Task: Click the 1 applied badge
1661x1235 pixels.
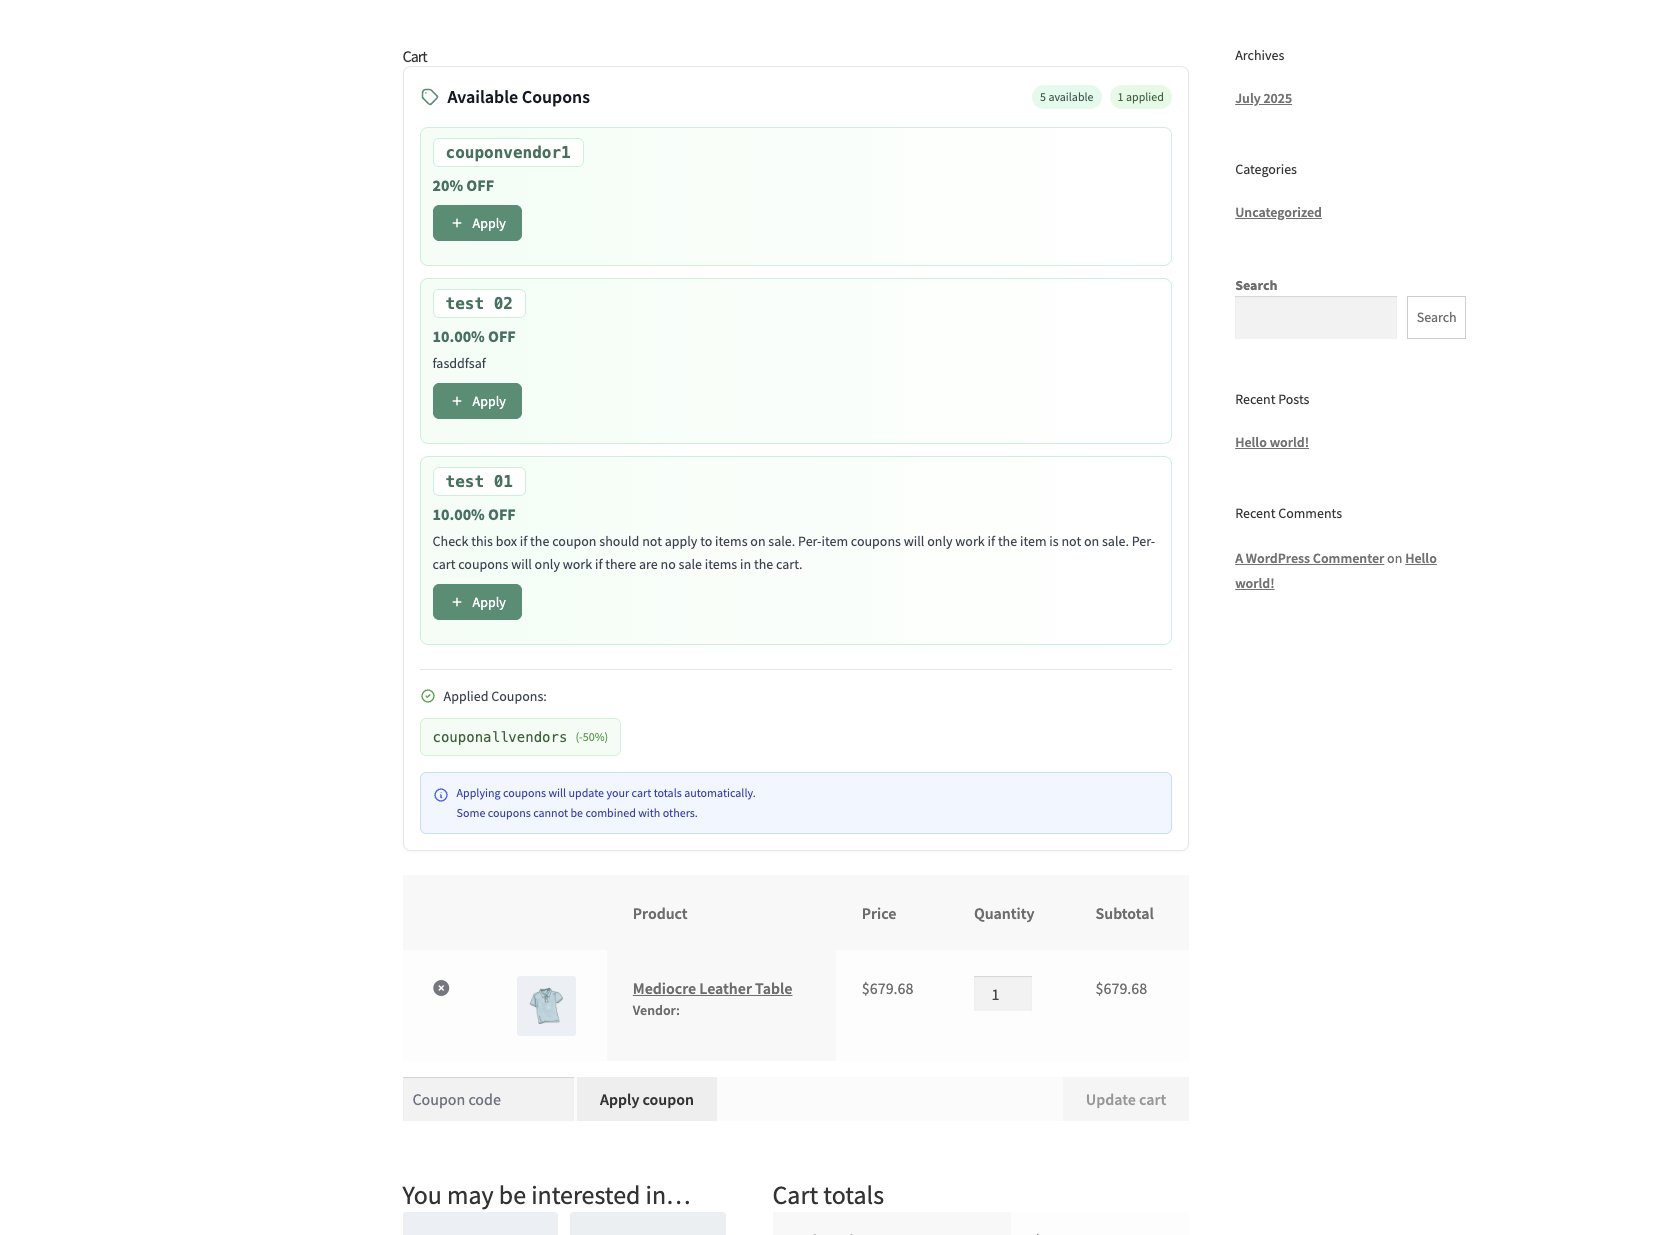Action: coord(1140,97)
